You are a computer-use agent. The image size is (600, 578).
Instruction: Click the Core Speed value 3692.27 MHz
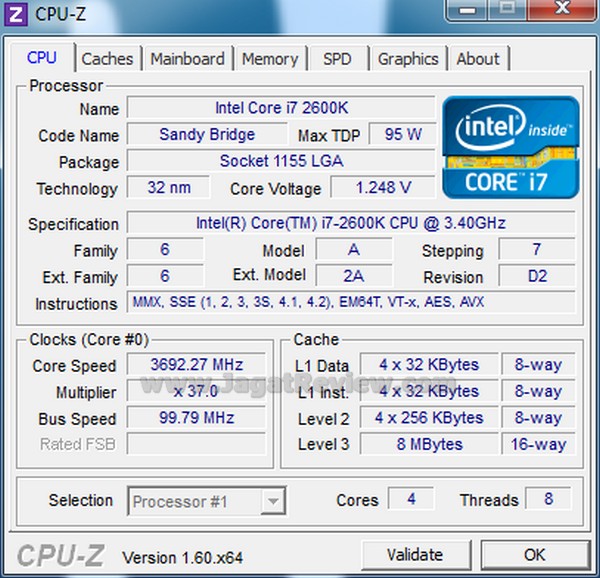tap(196, 365)
